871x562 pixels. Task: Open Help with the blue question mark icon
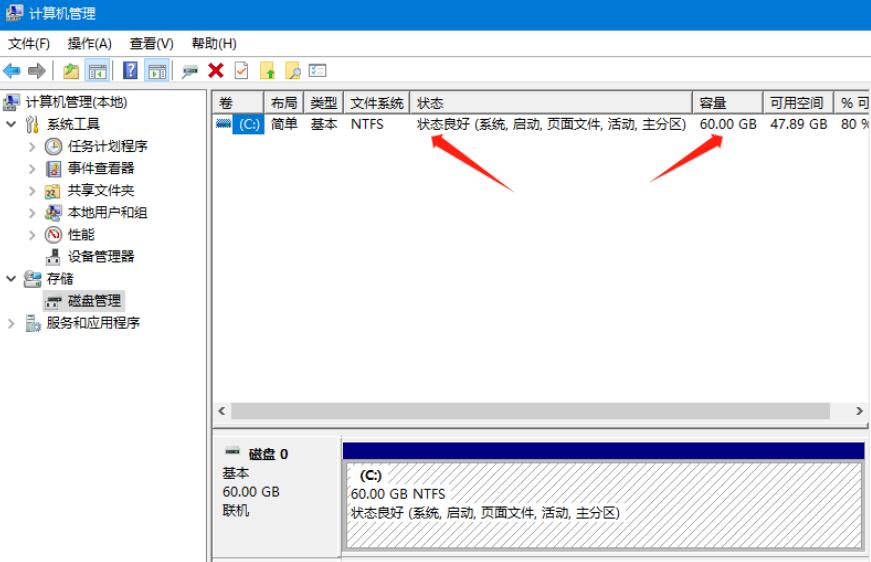click(130, 71)
